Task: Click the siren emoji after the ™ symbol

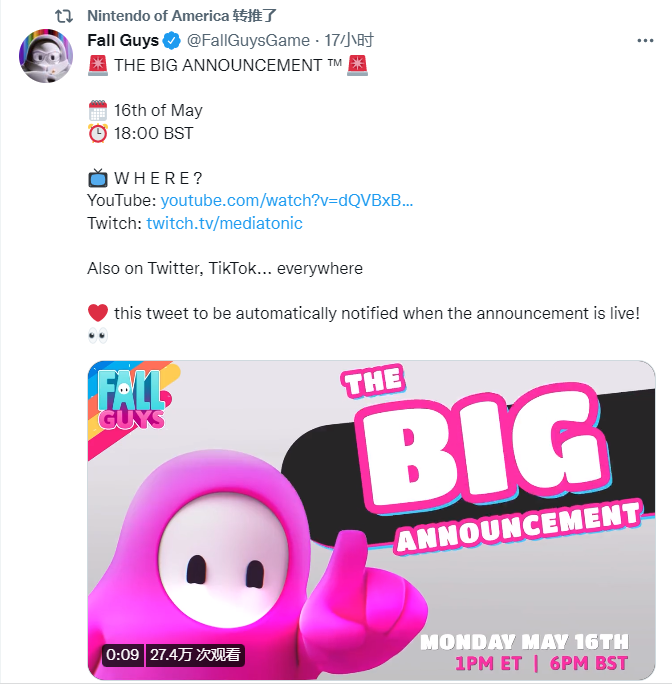Action: [357, 65]
